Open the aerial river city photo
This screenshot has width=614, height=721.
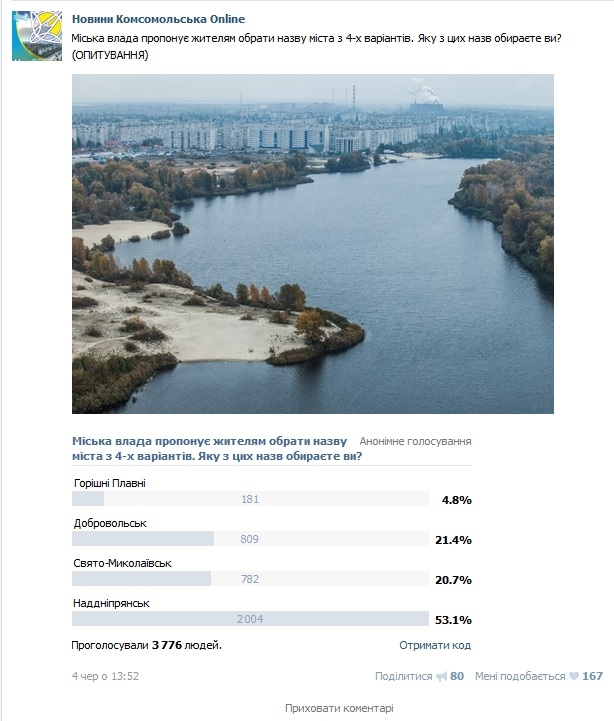pyautogui.click(x=312, y=243)
